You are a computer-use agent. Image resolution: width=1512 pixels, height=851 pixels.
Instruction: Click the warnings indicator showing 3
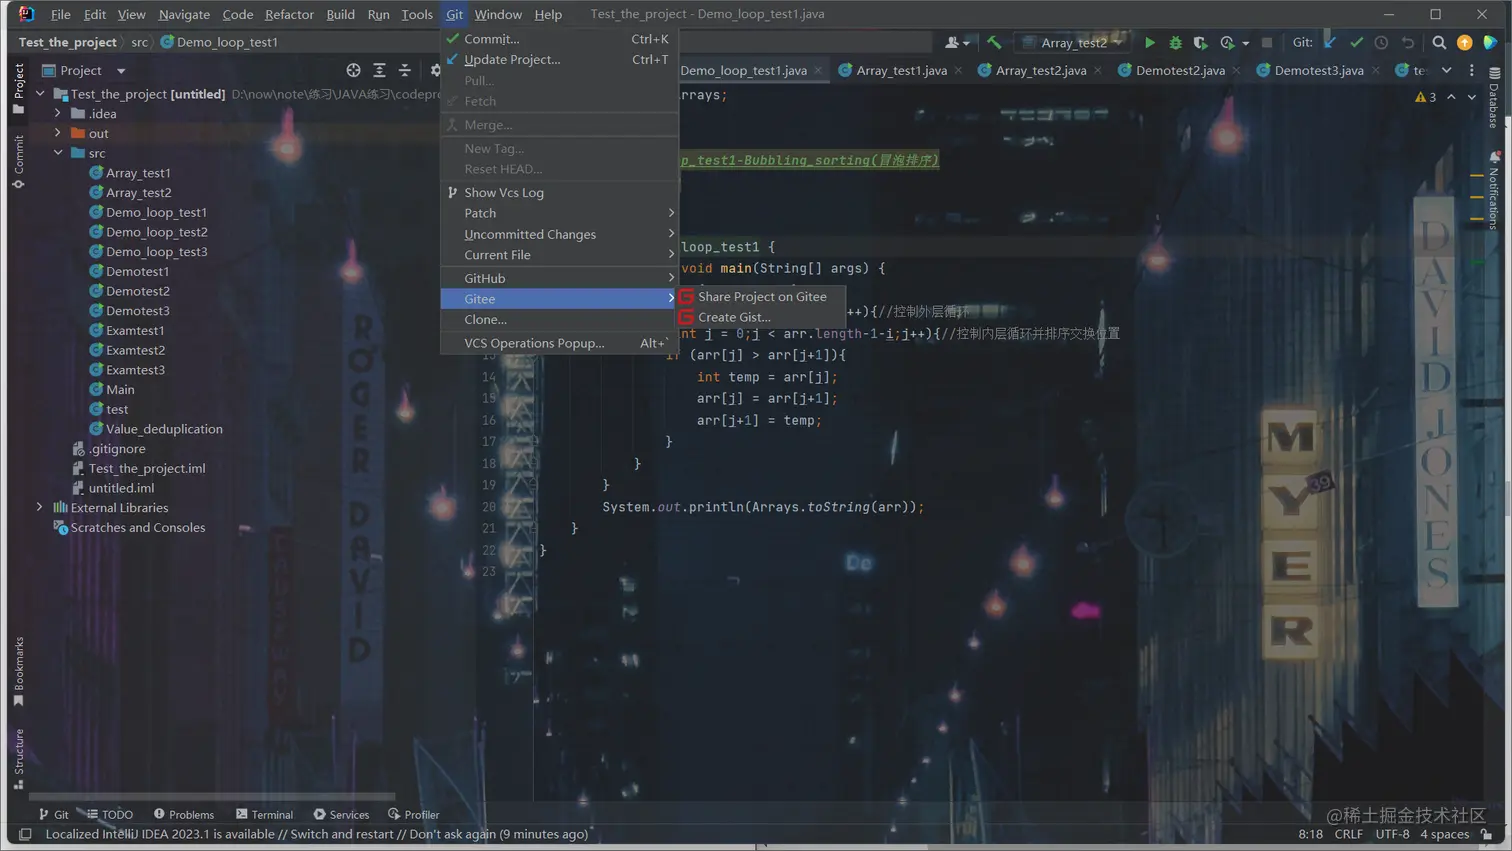tap(1426, 97)
